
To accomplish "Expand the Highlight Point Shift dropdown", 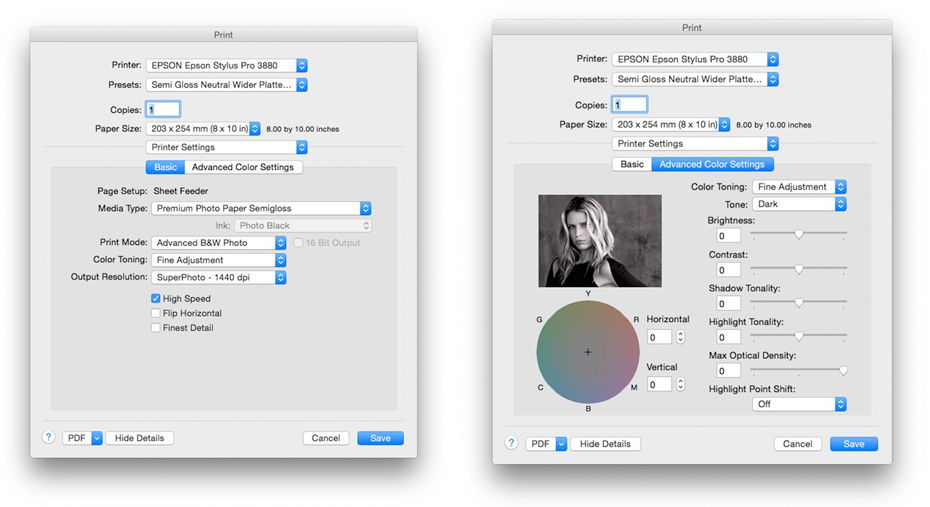I will point(799,404).
